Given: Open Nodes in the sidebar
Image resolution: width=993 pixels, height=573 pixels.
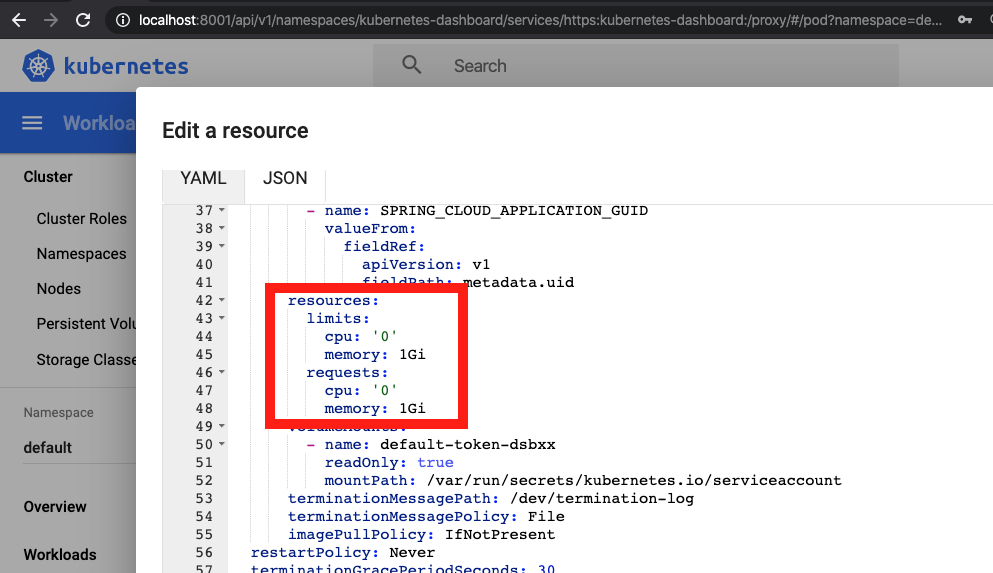Looking at the screenshot, I should pos(59,289).
